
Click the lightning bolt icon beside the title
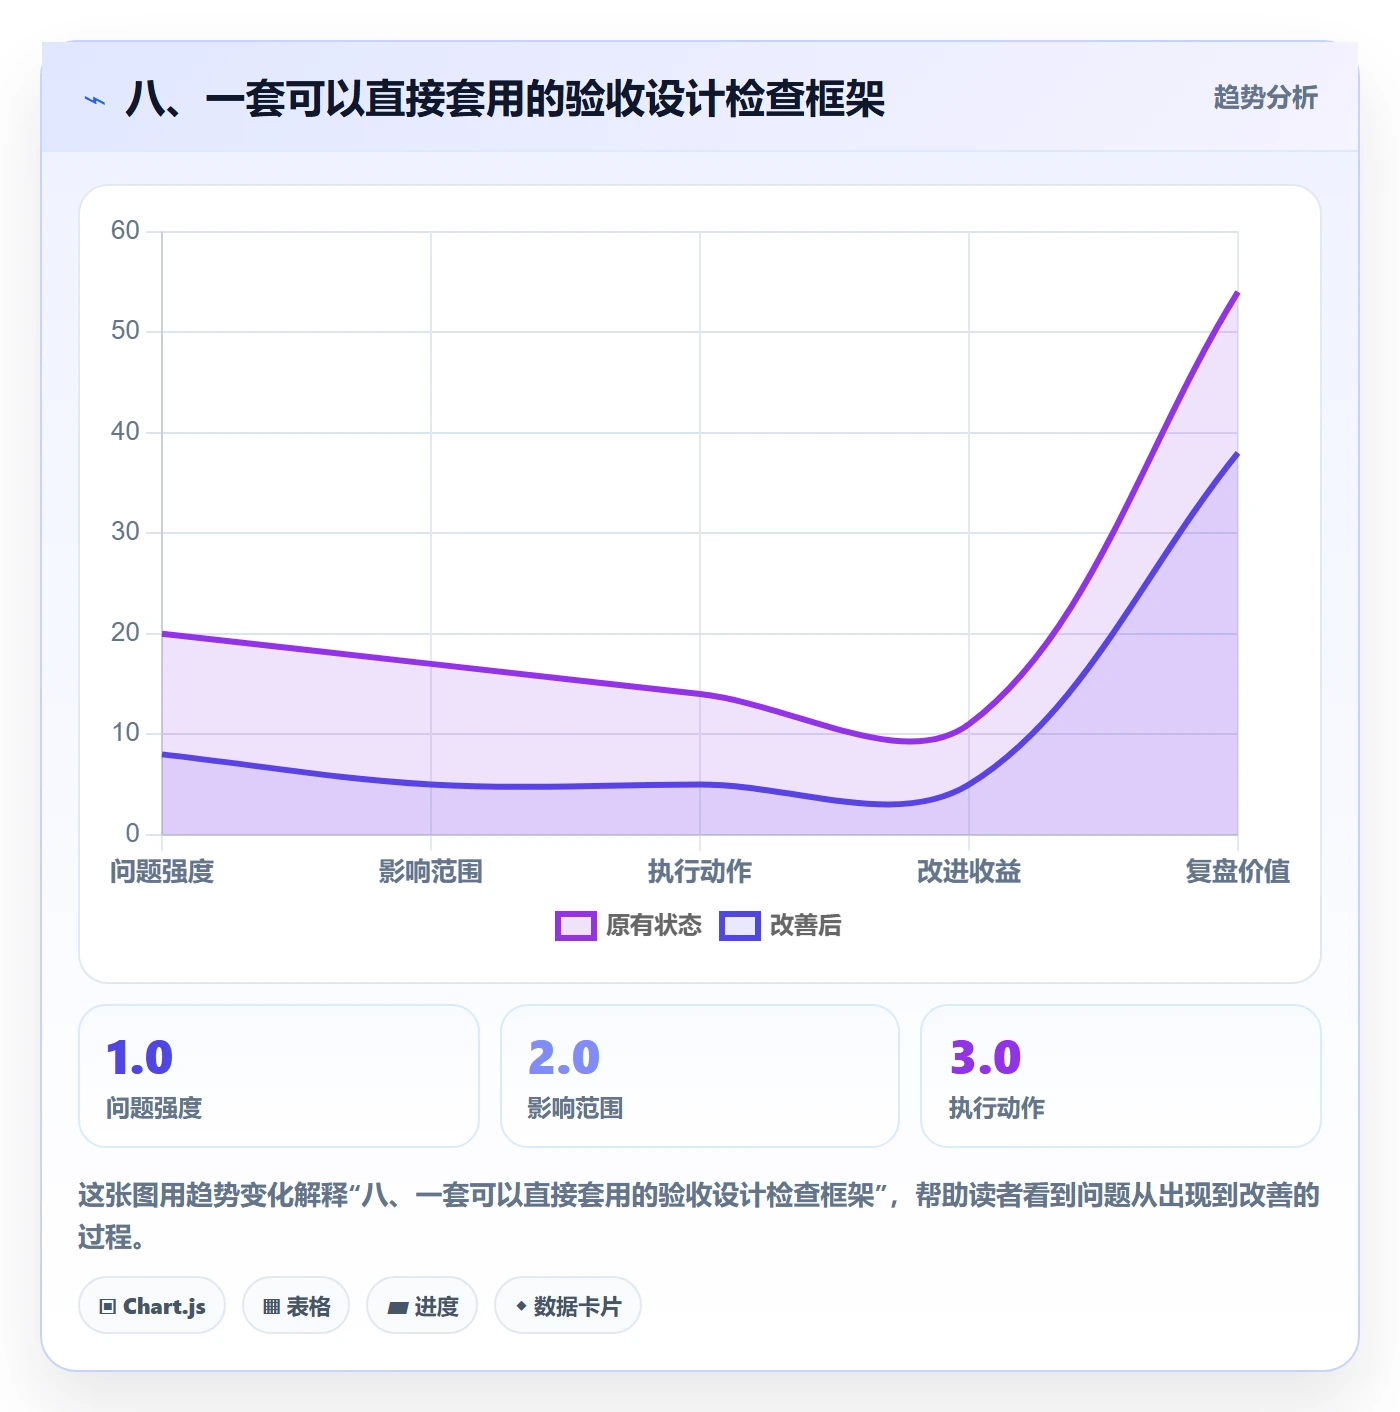tap(95, 100)
